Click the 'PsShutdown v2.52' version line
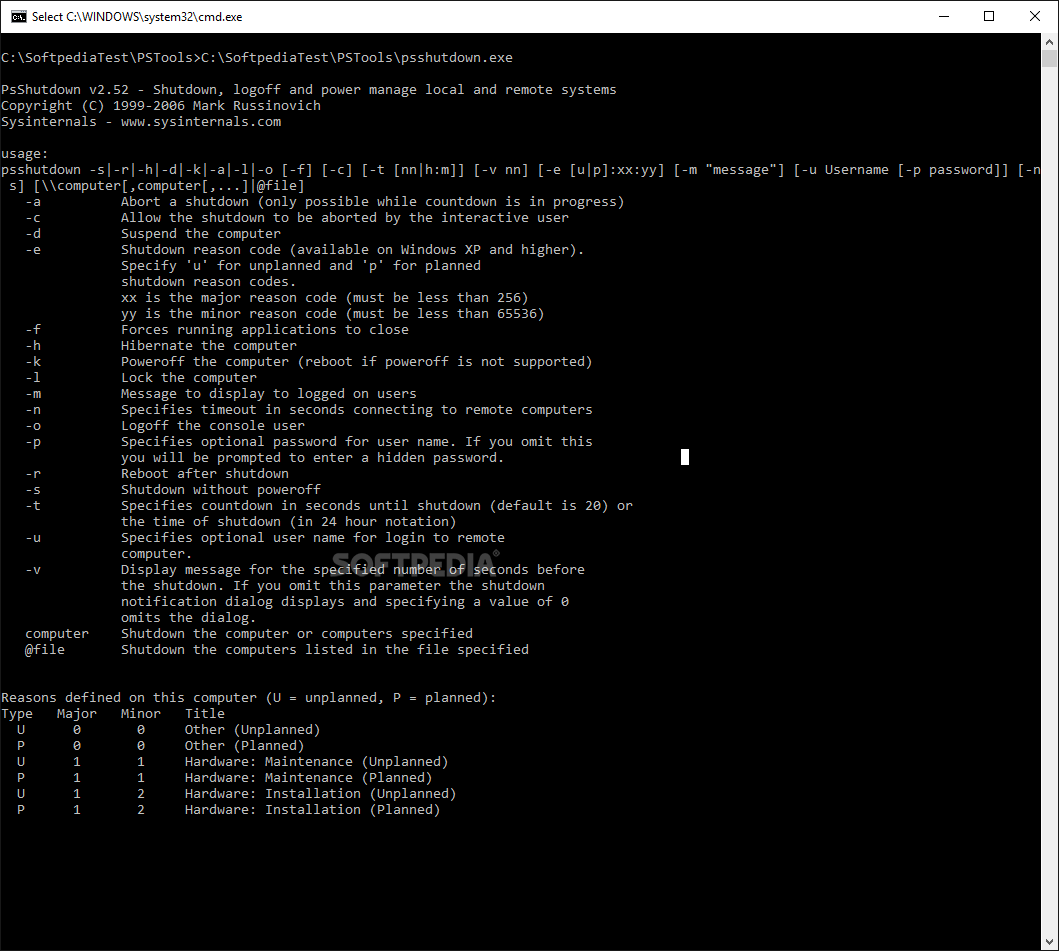 [x=309, y=90]
